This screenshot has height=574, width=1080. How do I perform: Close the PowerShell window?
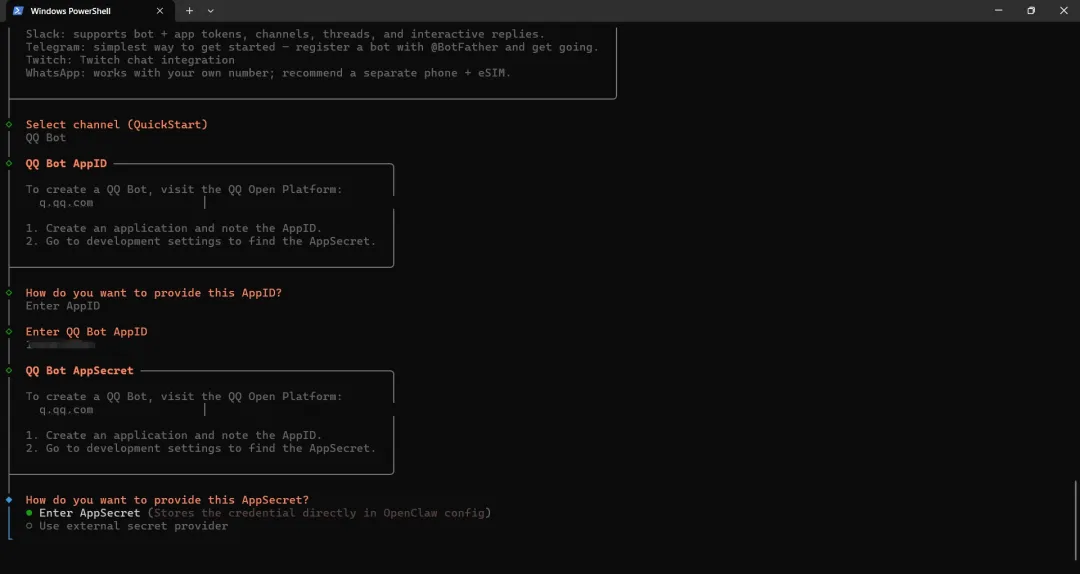tap(1063, 10)
